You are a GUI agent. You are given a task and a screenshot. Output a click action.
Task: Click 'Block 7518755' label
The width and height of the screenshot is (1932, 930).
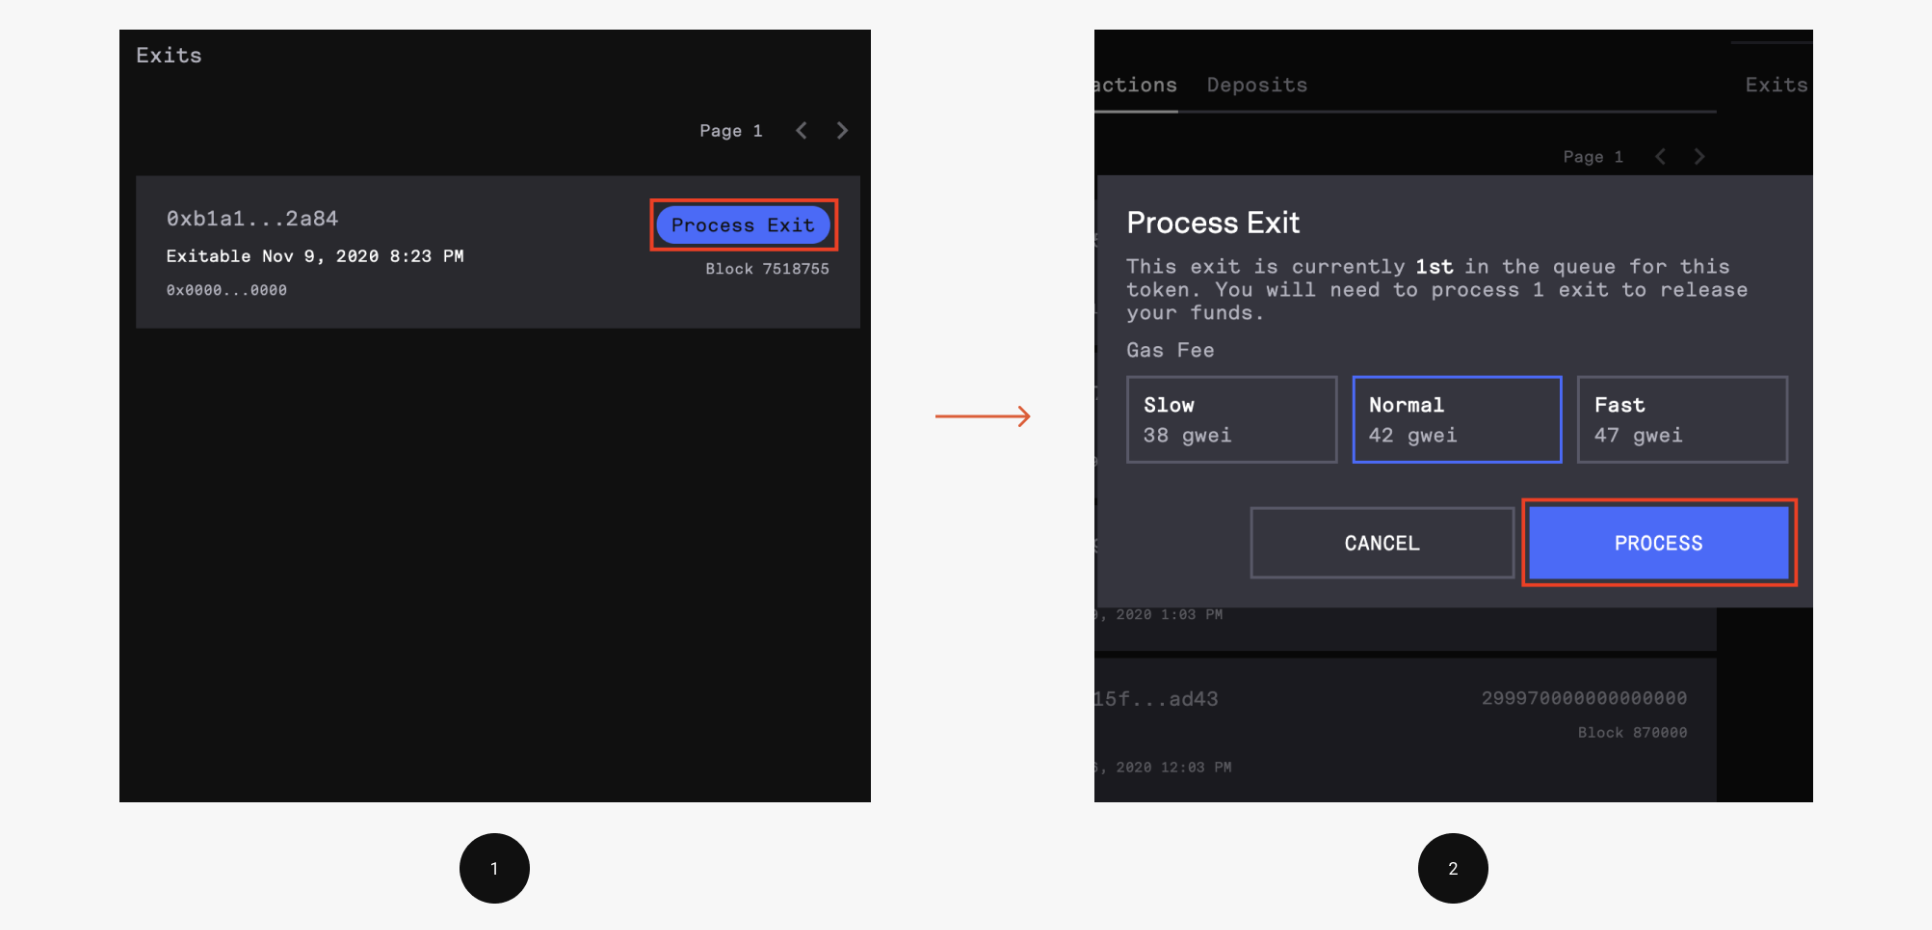[767, 269]
